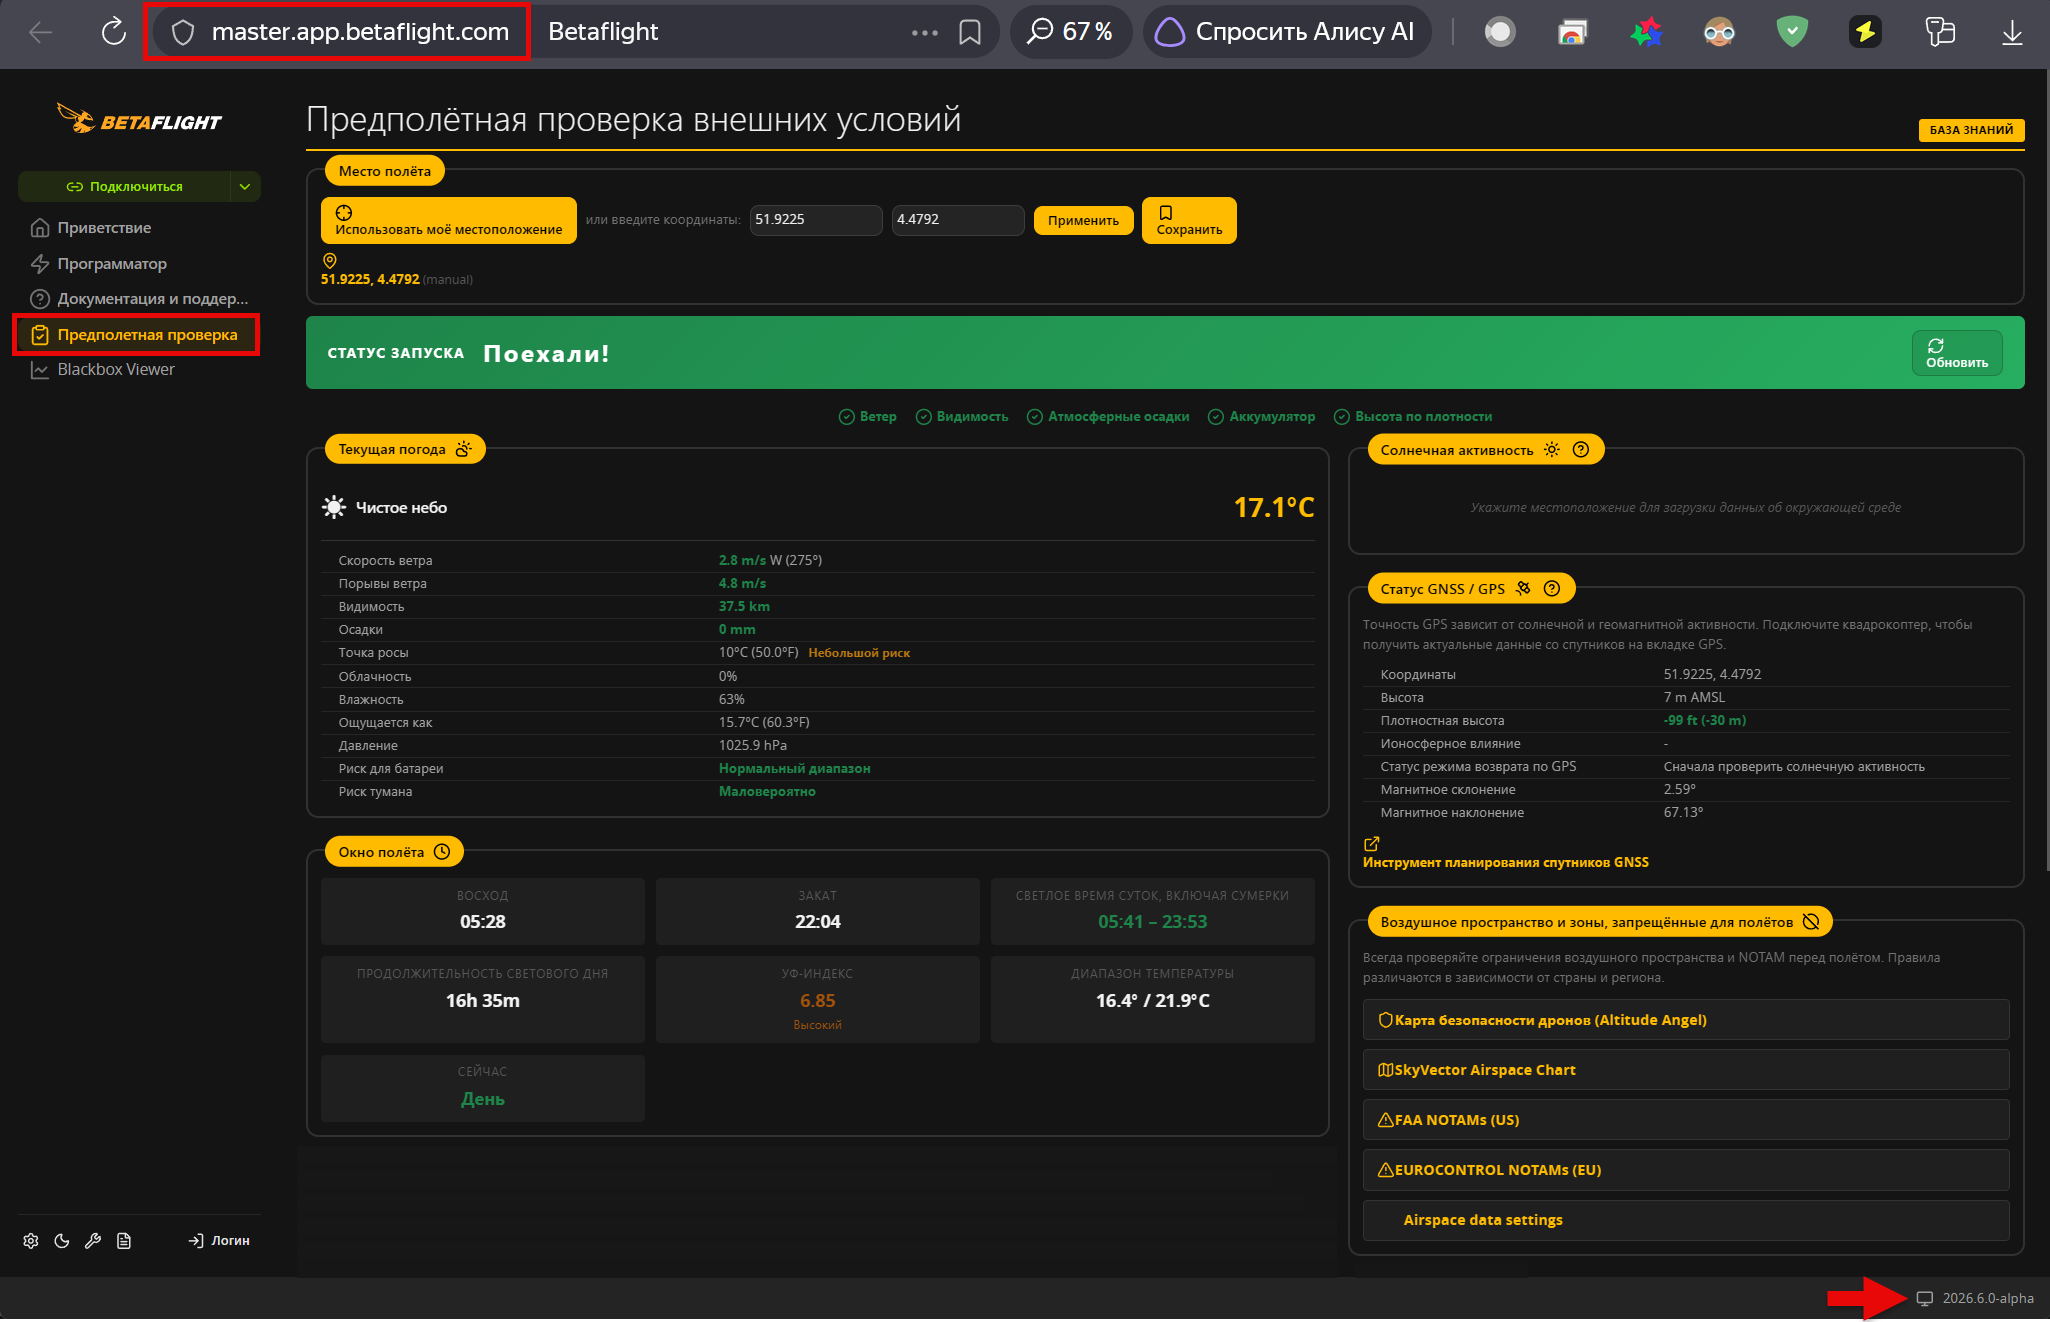Open the Программатор menu item

112,264
